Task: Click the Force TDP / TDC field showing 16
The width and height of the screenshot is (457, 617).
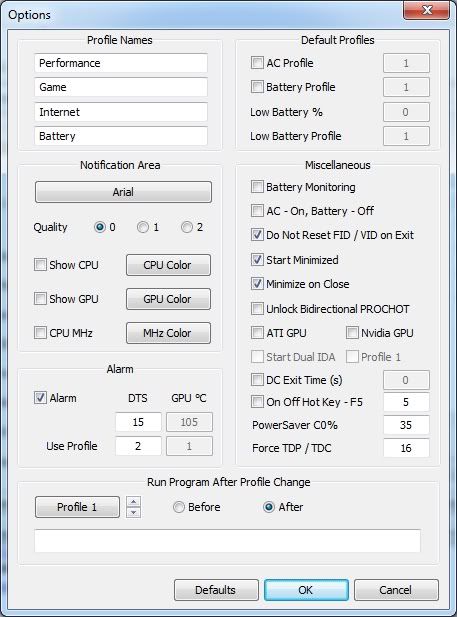Action: 406,448
